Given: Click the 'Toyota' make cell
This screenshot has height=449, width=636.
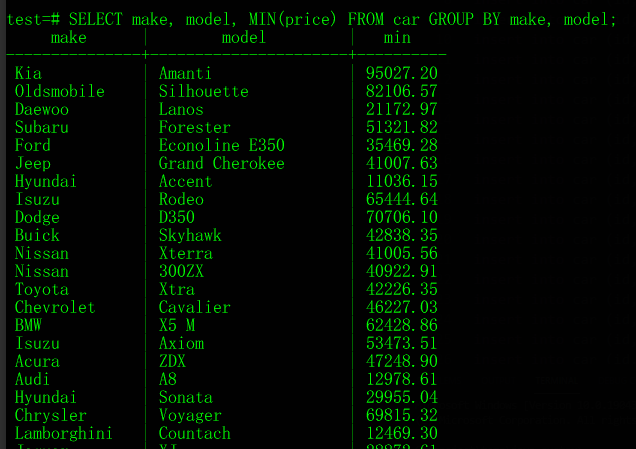Looking at the screenshot, I should point(42,289).
